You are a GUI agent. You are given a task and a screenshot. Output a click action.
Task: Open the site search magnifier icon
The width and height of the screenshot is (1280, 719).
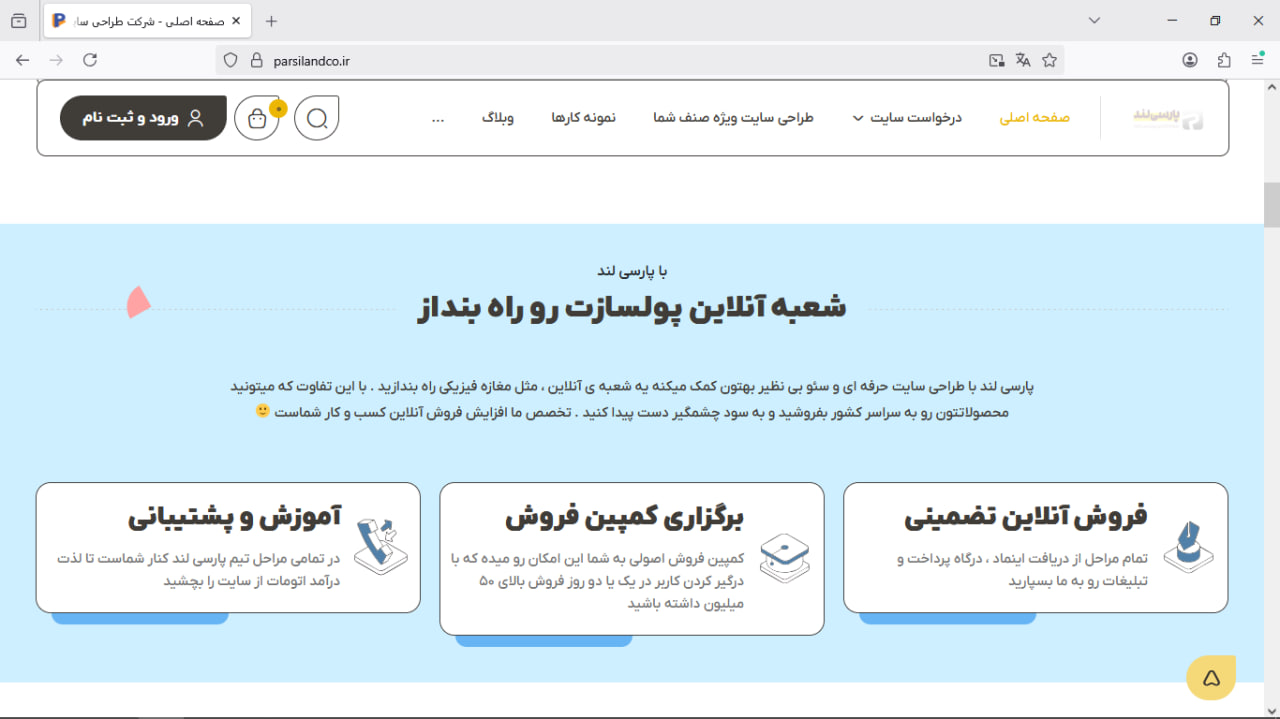tap(317, 117)
